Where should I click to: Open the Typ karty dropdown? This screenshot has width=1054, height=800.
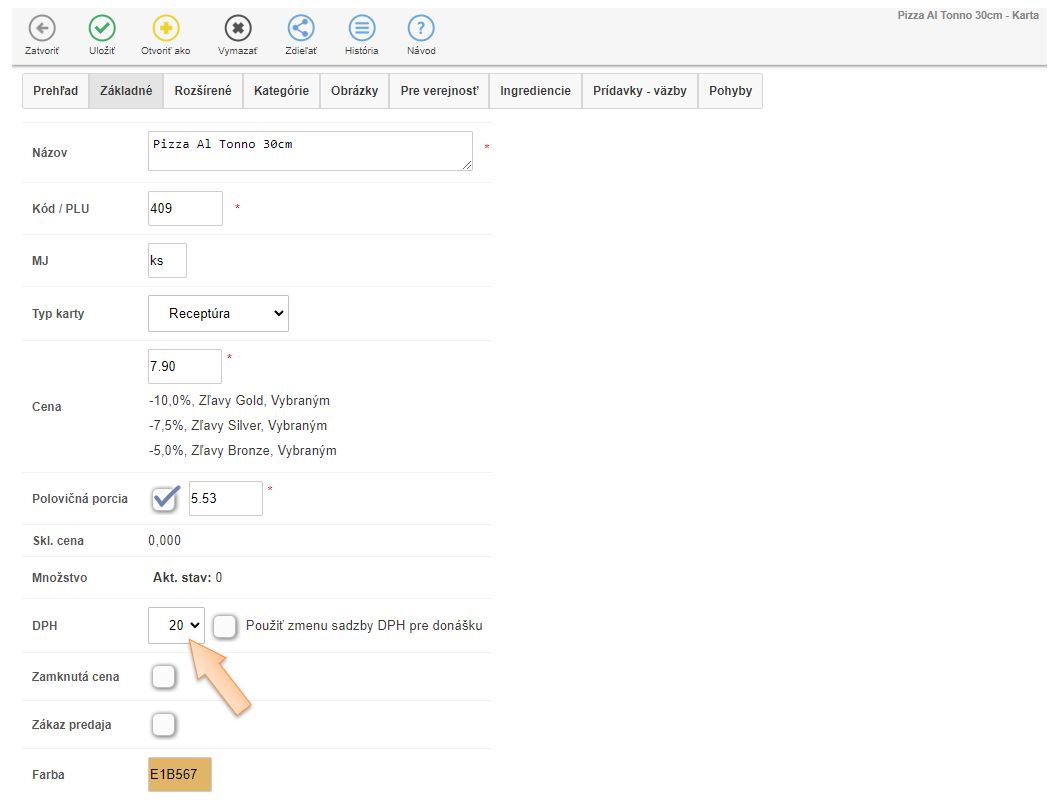pyautogui.click(x=218, y=313)
